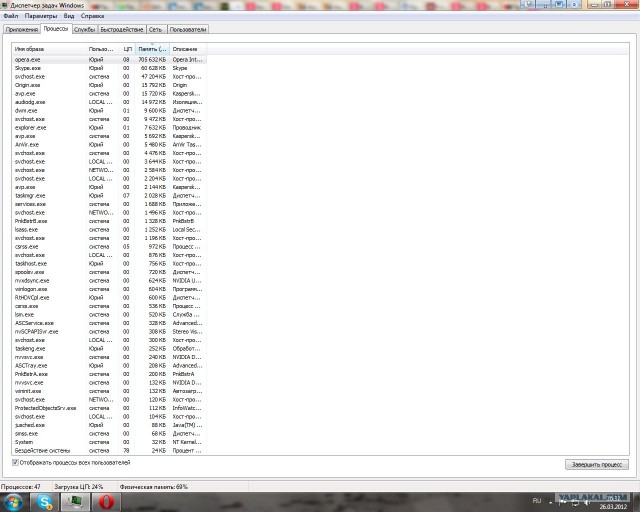
Task: Select the smss.exe process
Action: (x=109, y=434)
